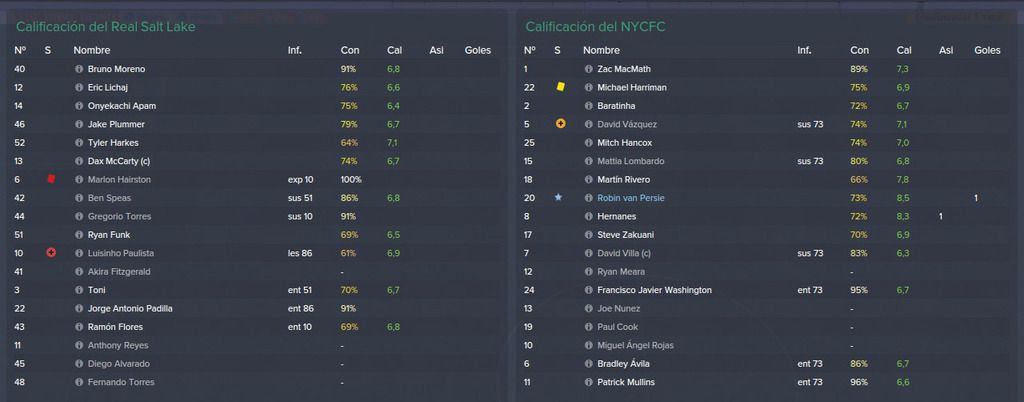
Task: Click the Calificación del NYCFC heading
Action: (x=596, y=27)
